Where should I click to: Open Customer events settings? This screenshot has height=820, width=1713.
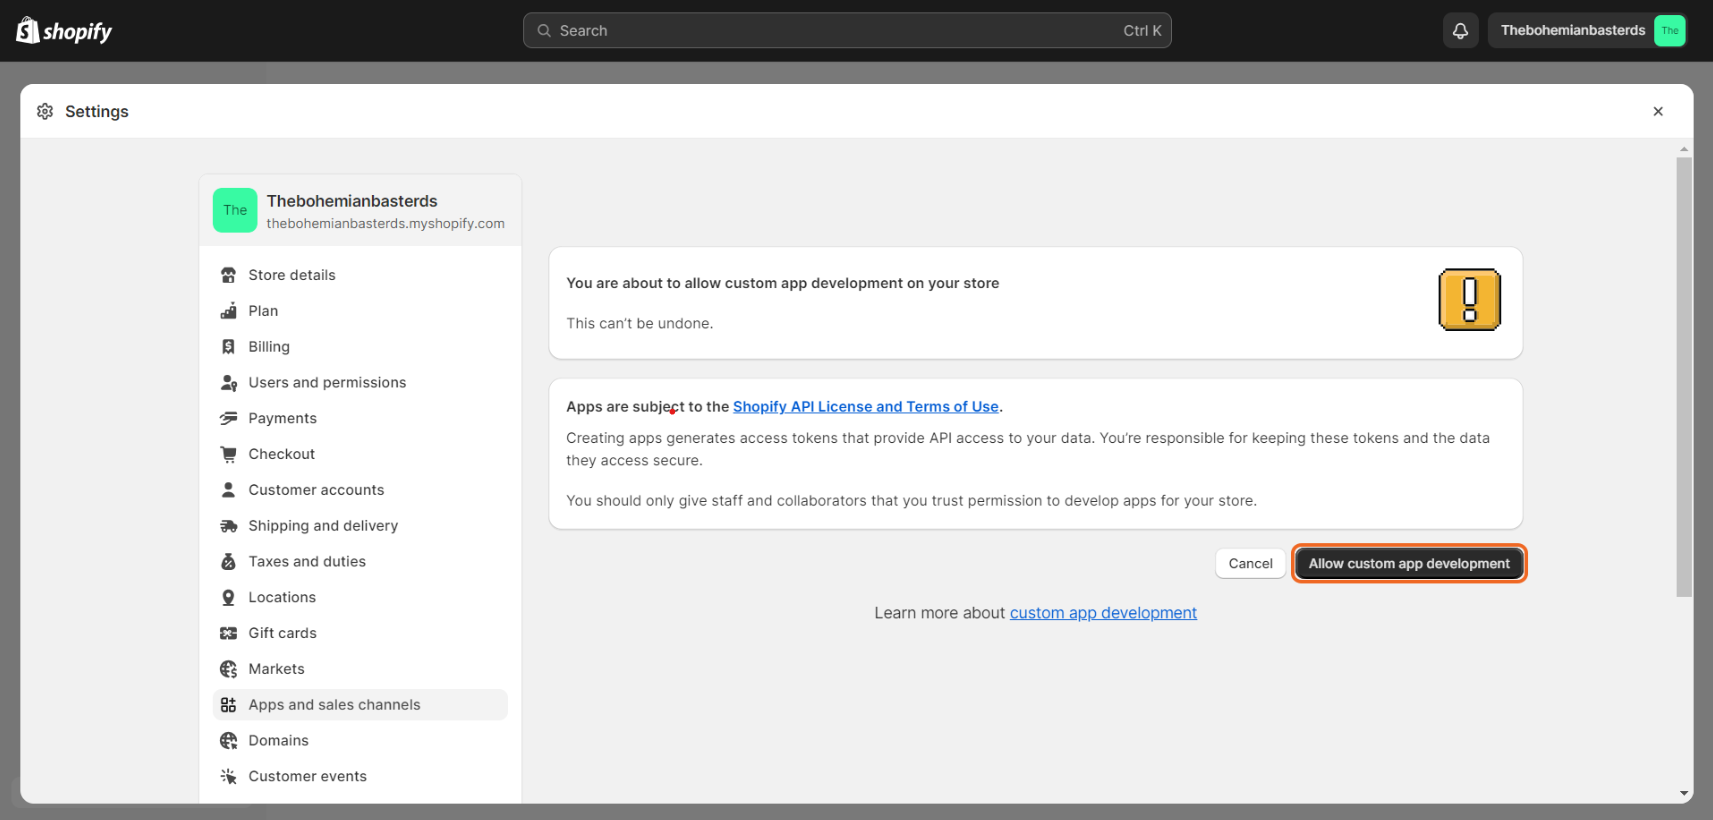tap(360, 776)
